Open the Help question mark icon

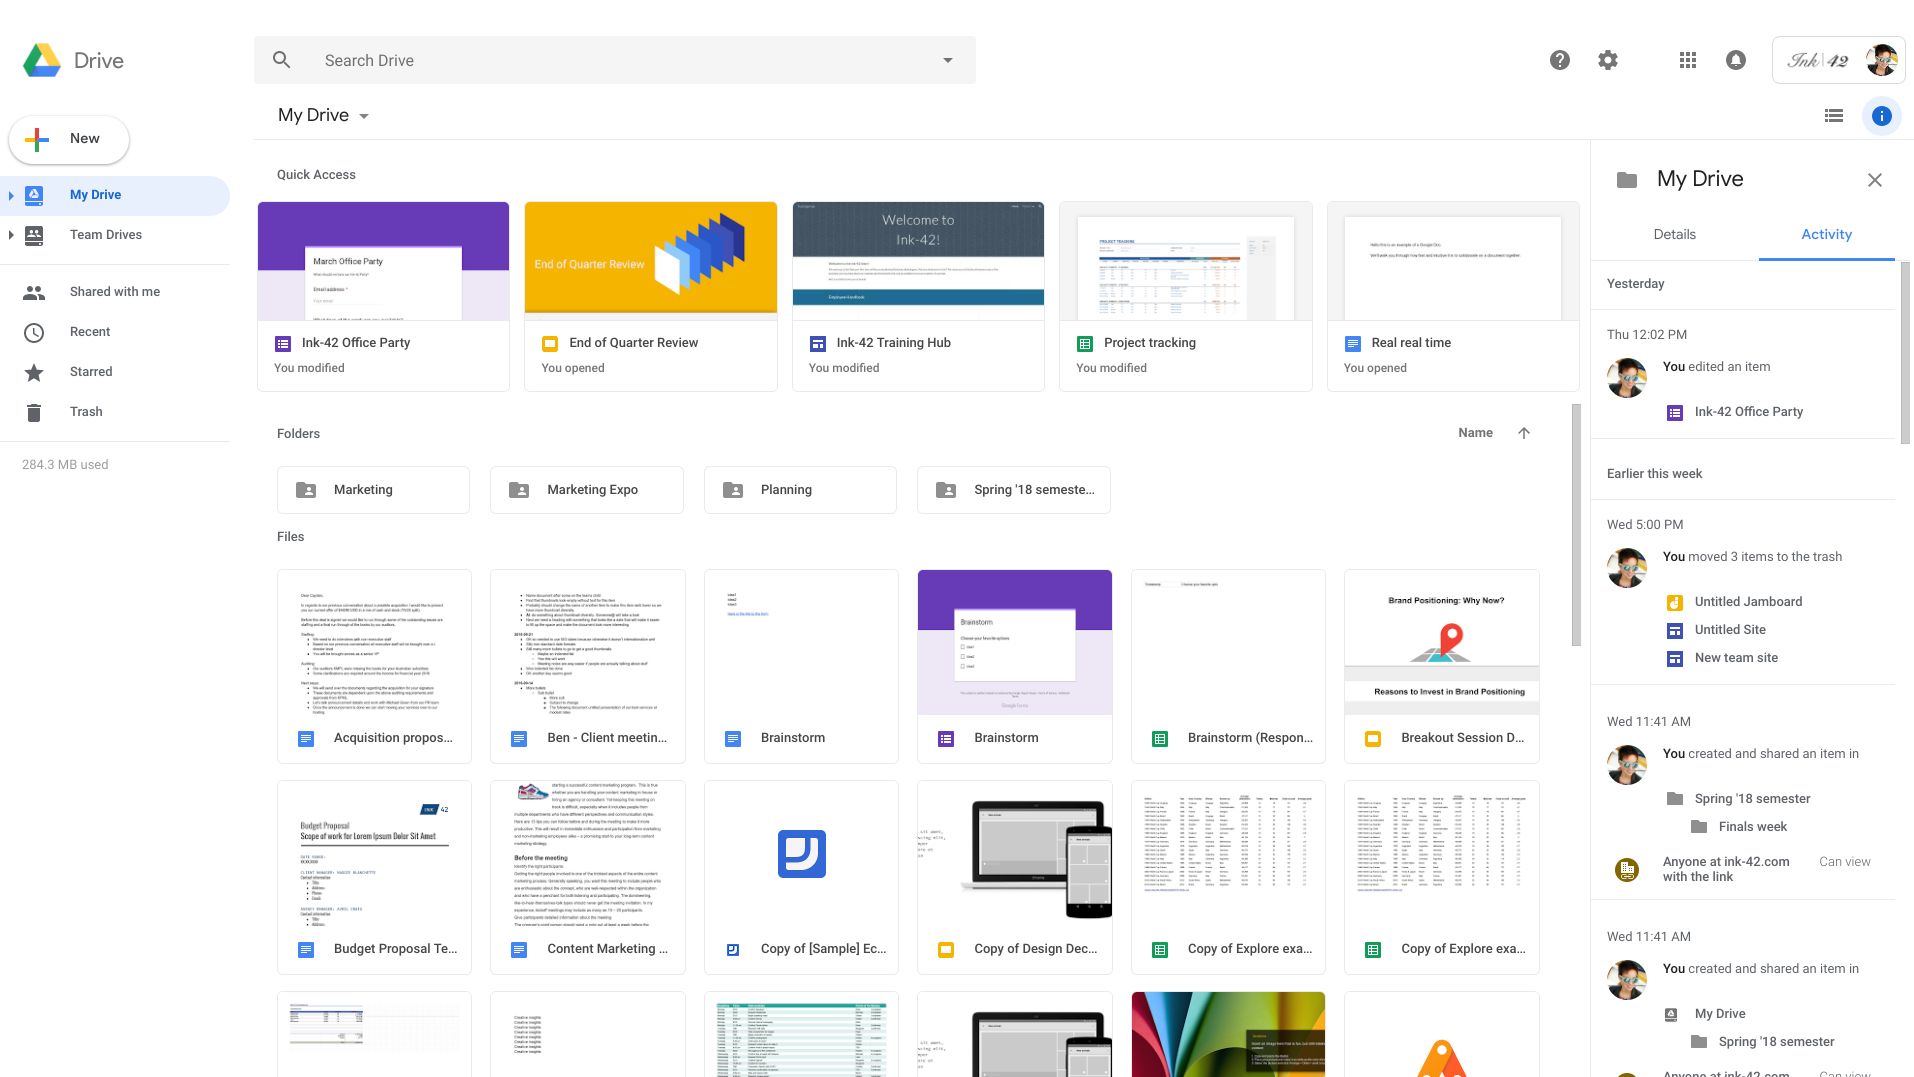pyautogui.click(x=1559, y=60)
